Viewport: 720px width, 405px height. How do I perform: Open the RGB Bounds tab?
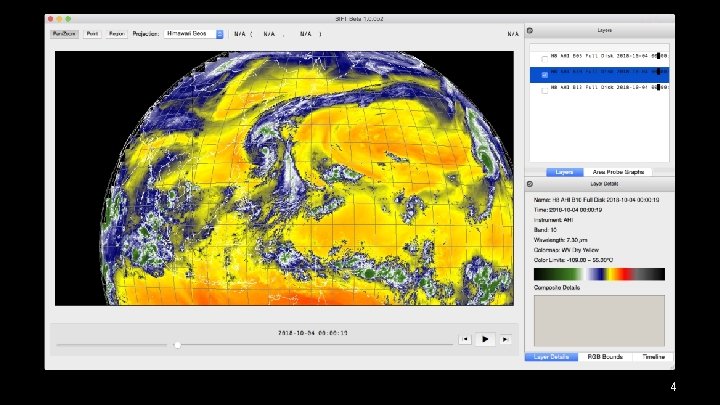pos(606,357)
